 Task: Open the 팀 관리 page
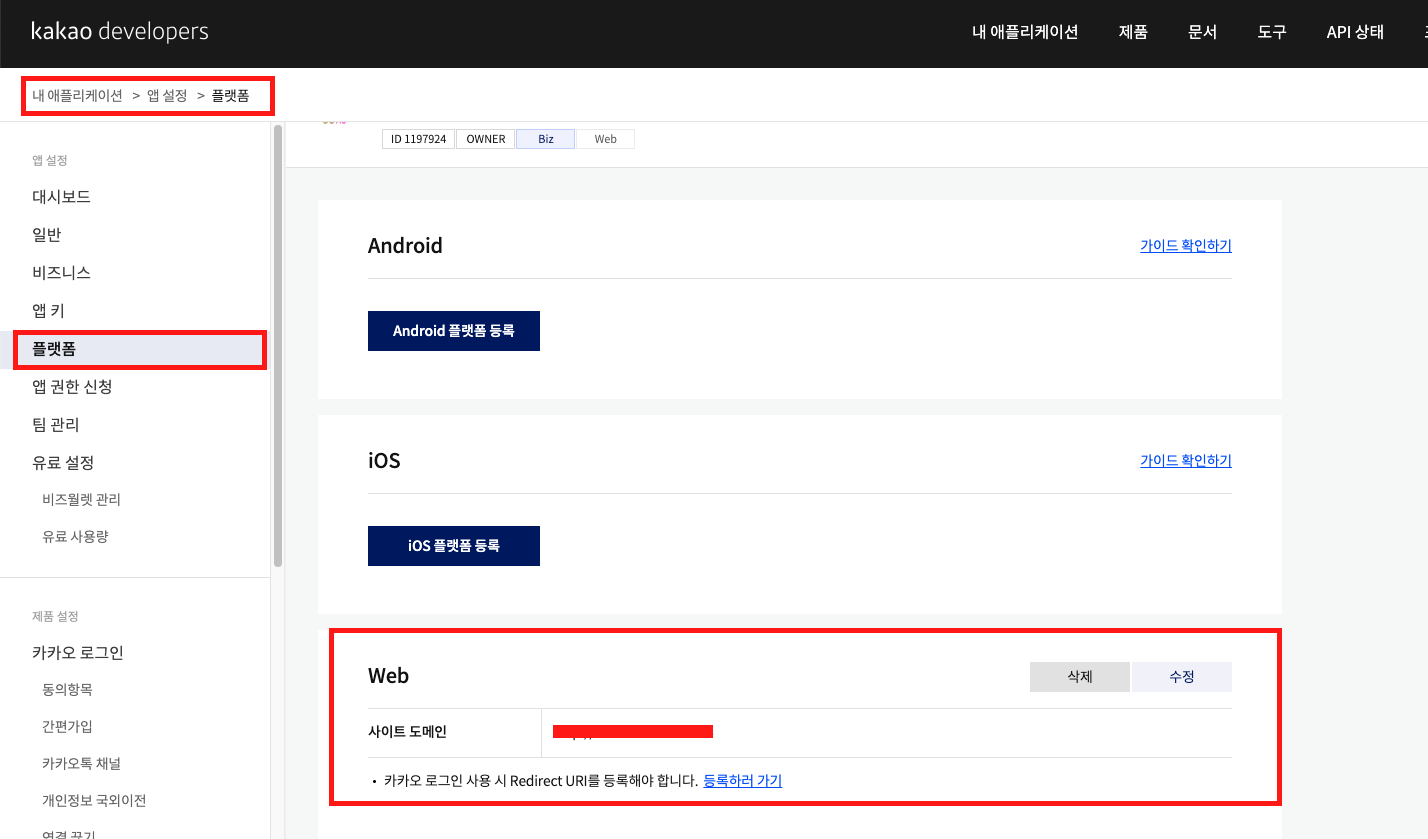coord(56,424)
